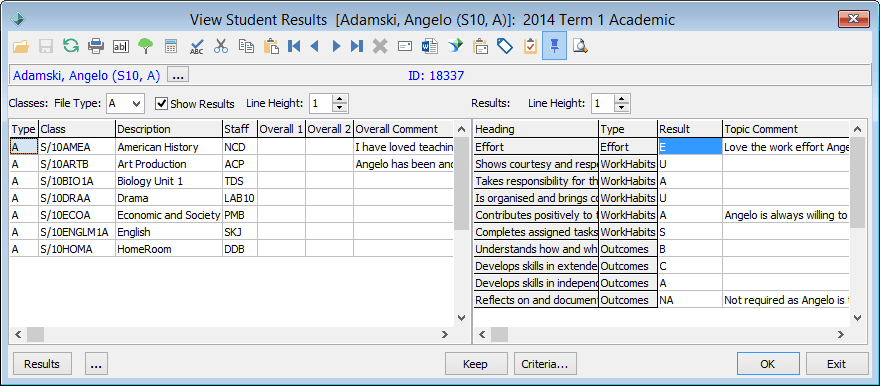Click the blue tag toolbar icon
The image size is (880, 386).
pos(505,47)
